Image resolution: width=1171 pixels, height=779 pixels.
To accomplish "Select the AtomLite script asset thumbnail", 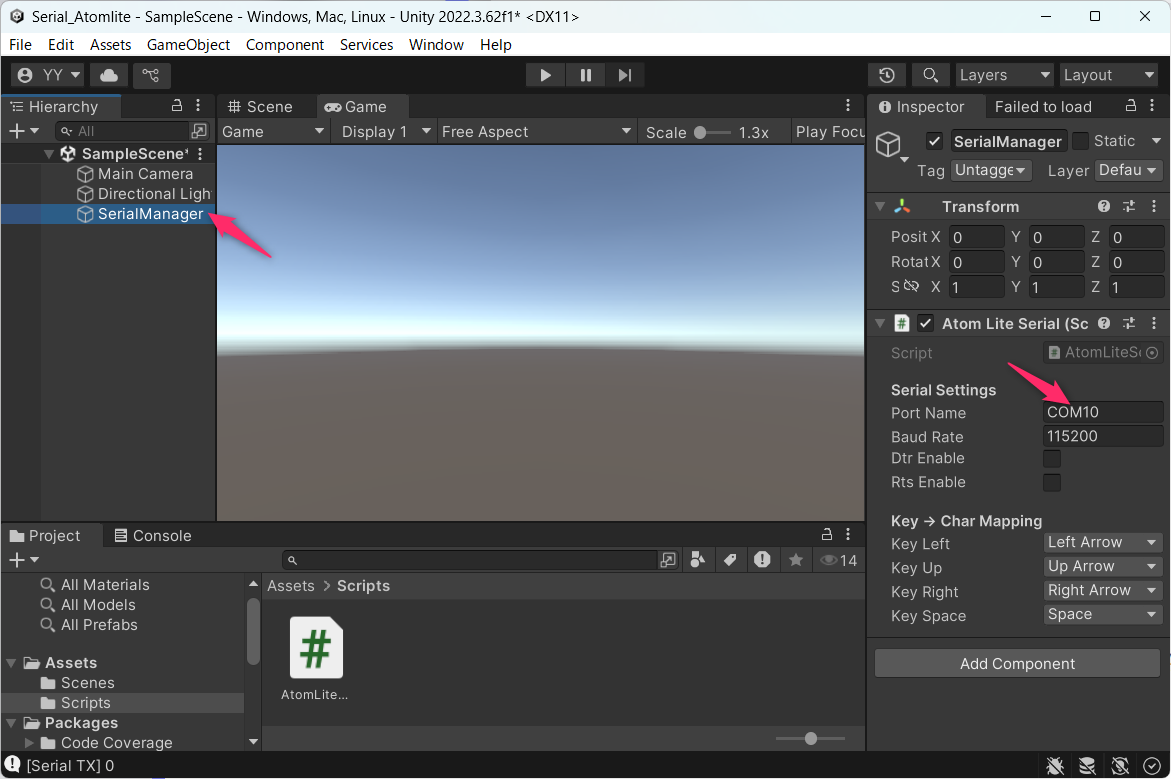I will (x=315, y=648).
